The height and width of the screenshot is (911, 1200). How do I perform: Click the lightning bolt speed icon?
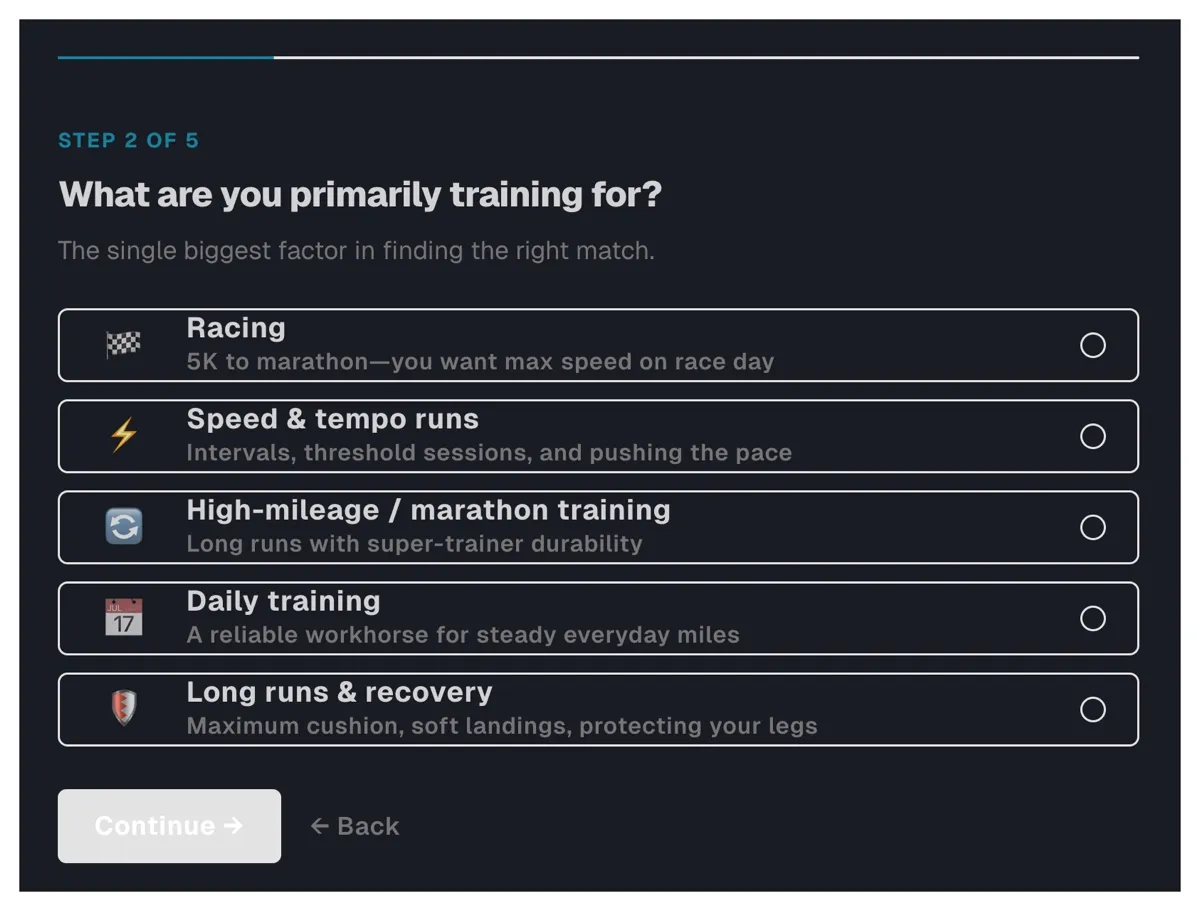[x=124, y=436]
